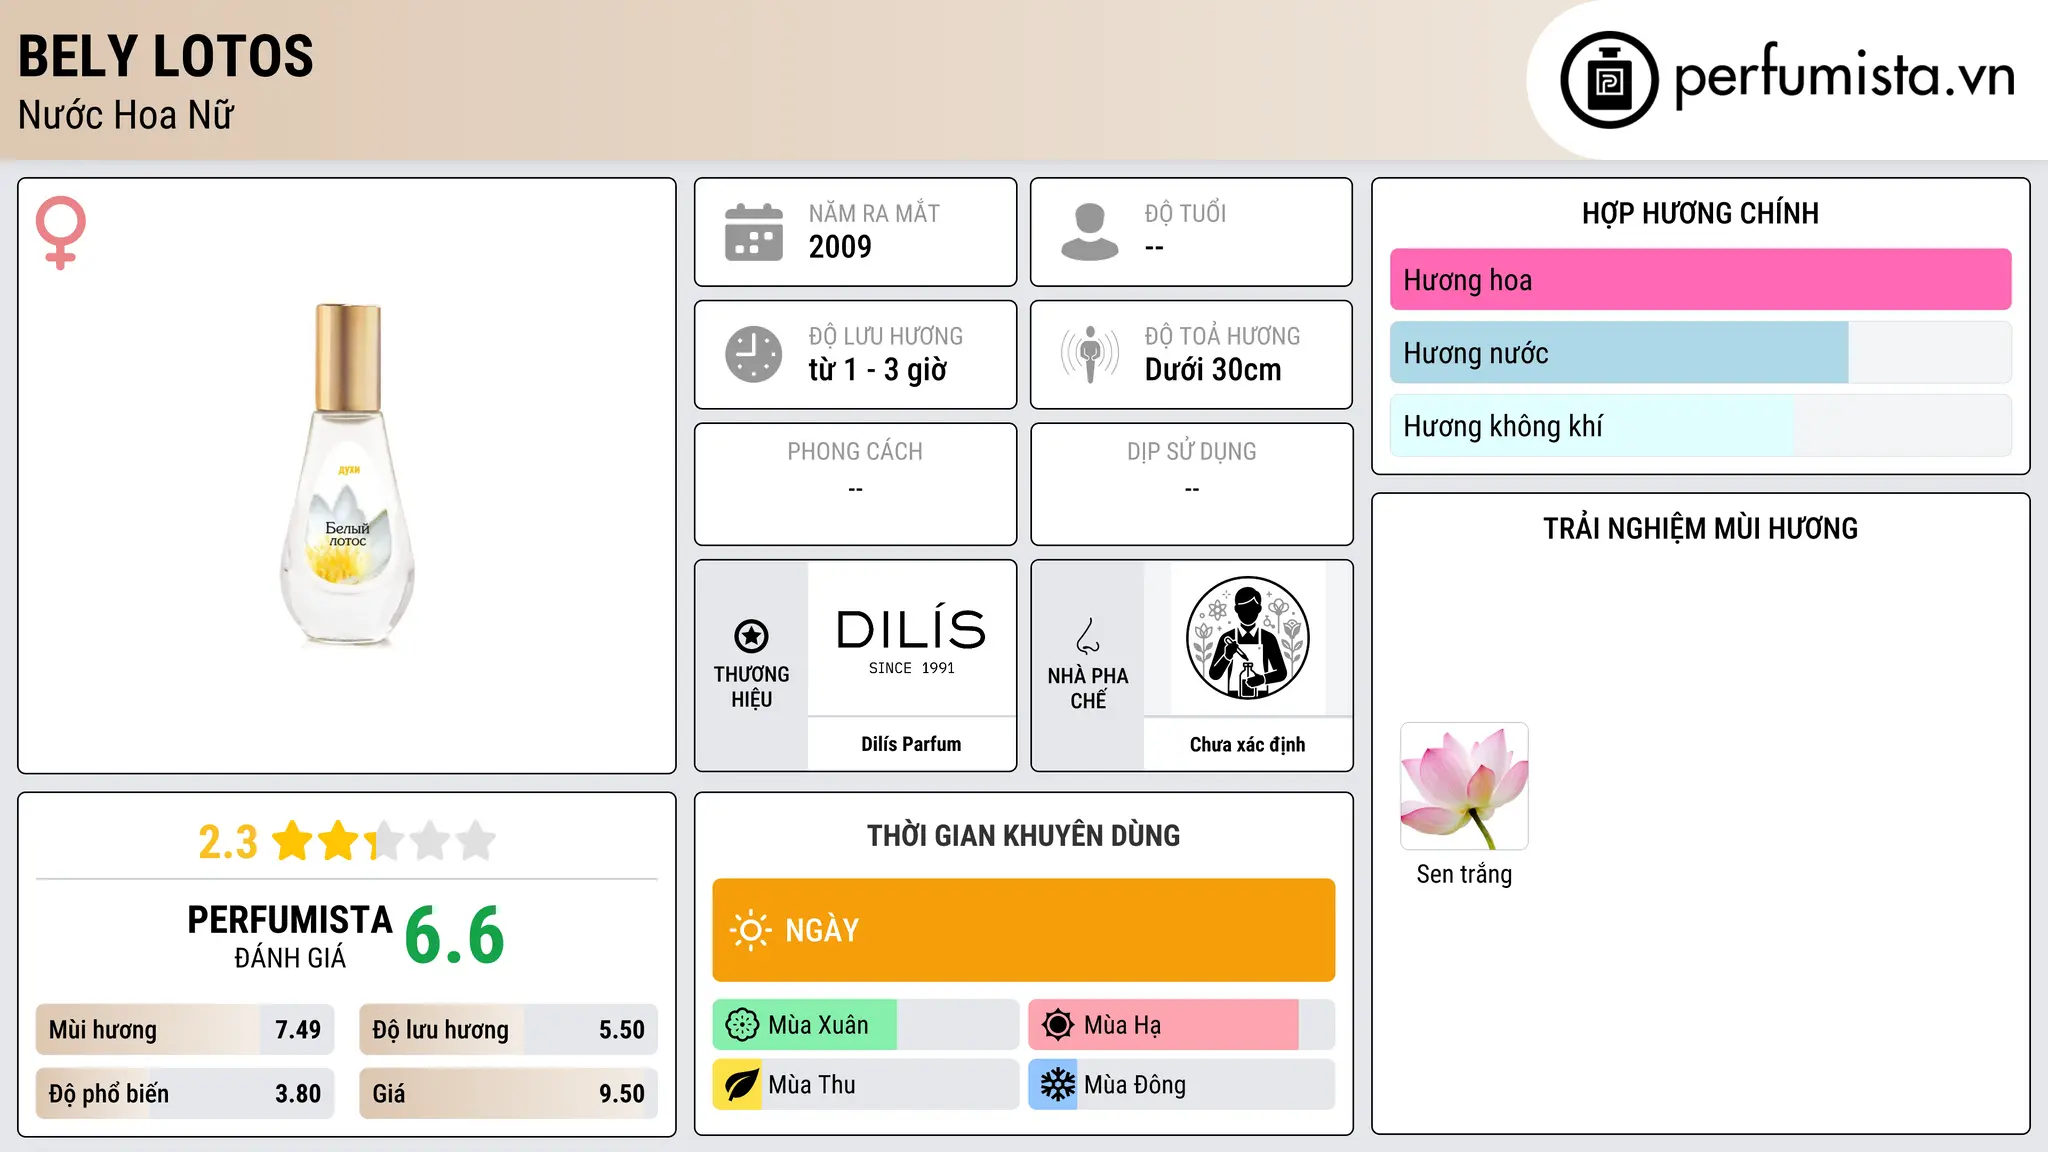Image resolution: width=2048 pixels, height=1152 pixels.
Task: Click the Mùa Hạ season bar
Action: click(x=1182, y=1025)
